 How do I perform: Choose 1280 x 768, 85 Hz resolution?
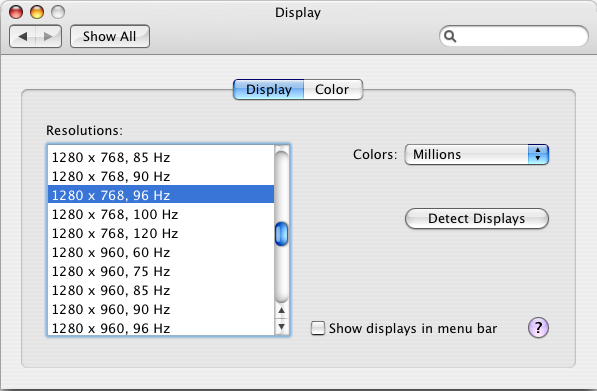click(161, 157)
